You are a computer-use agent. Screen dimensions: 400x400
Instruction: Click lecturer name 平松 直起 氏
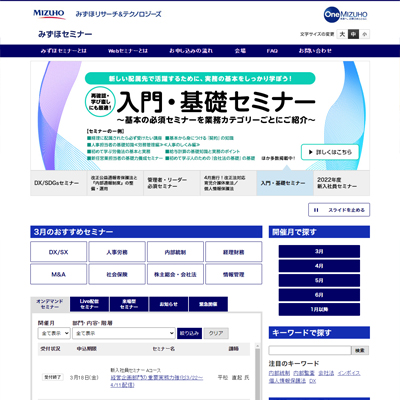click(233, 378)
